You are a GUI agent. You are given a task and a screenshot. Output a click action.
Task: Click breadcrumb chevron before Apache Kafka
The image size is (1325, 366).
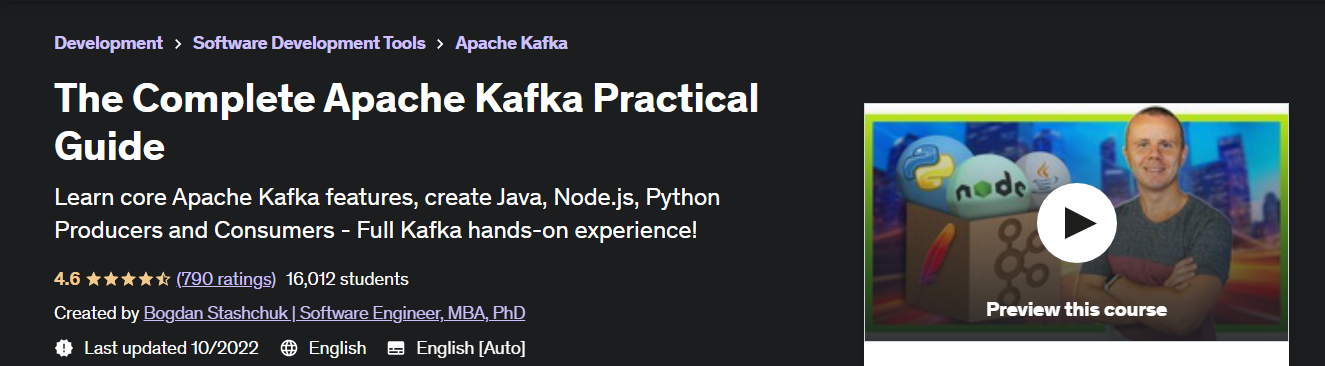click(441, 43)
